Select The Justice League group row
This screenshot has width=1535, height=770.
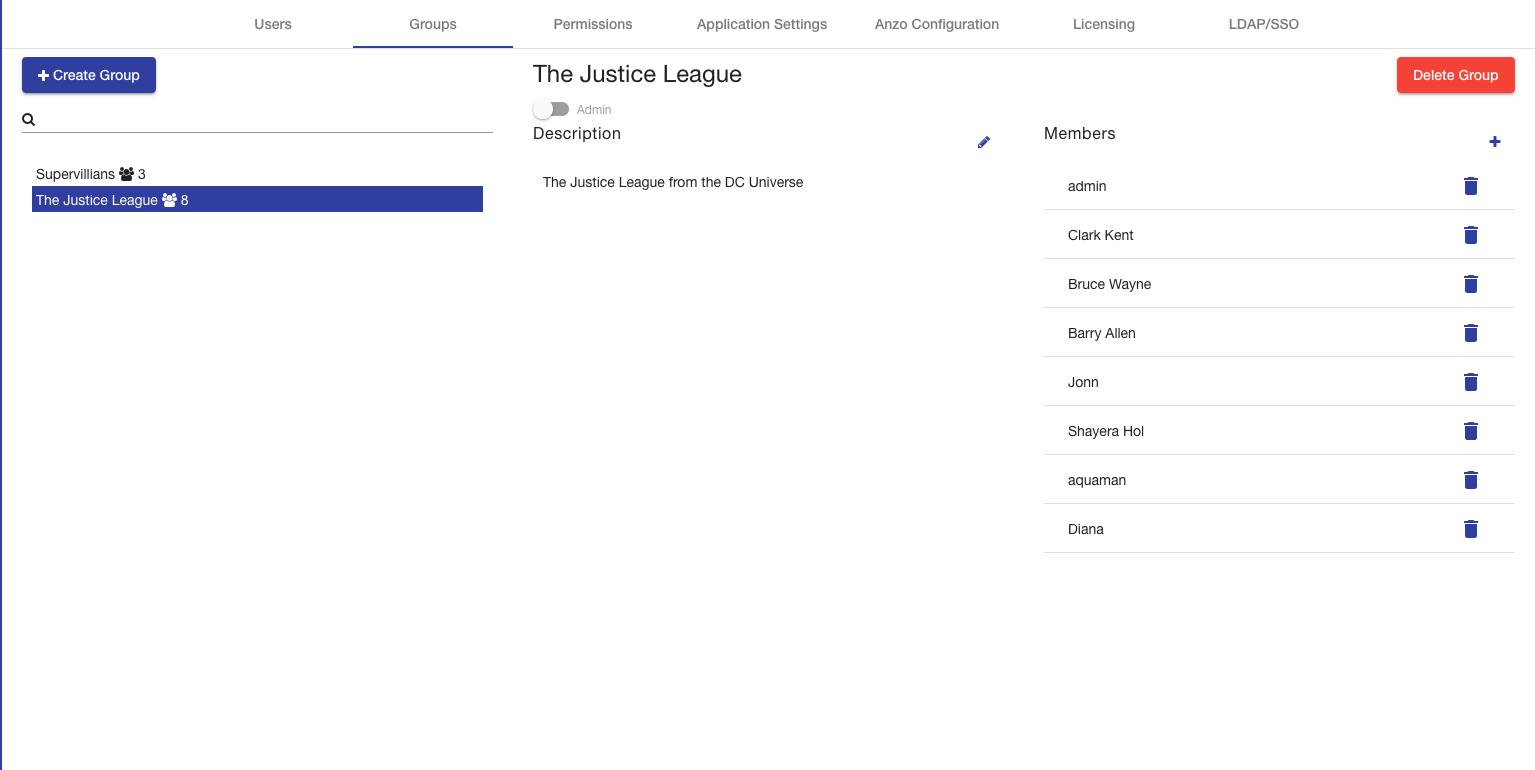click(x=257, y=200)
